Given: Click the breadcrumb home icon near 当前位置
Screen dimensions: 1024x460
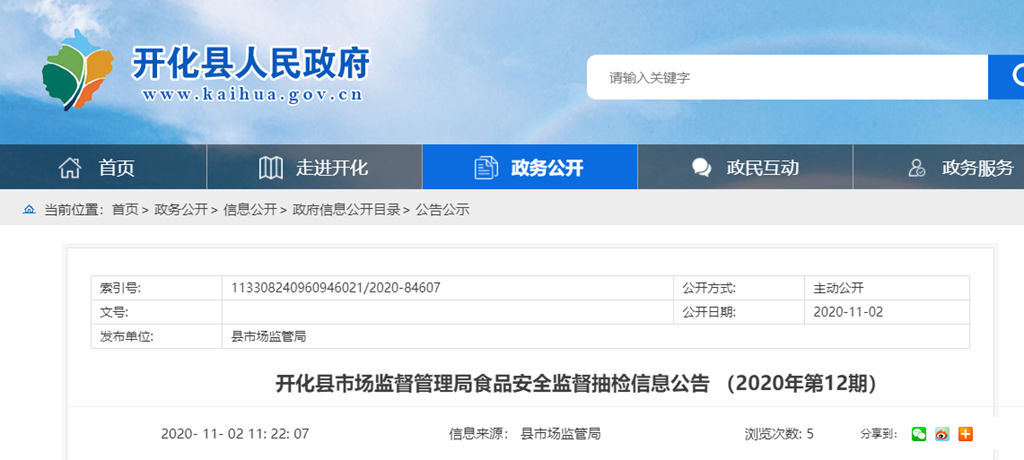Looking at the screenshot, I should [x=29, y=210].
